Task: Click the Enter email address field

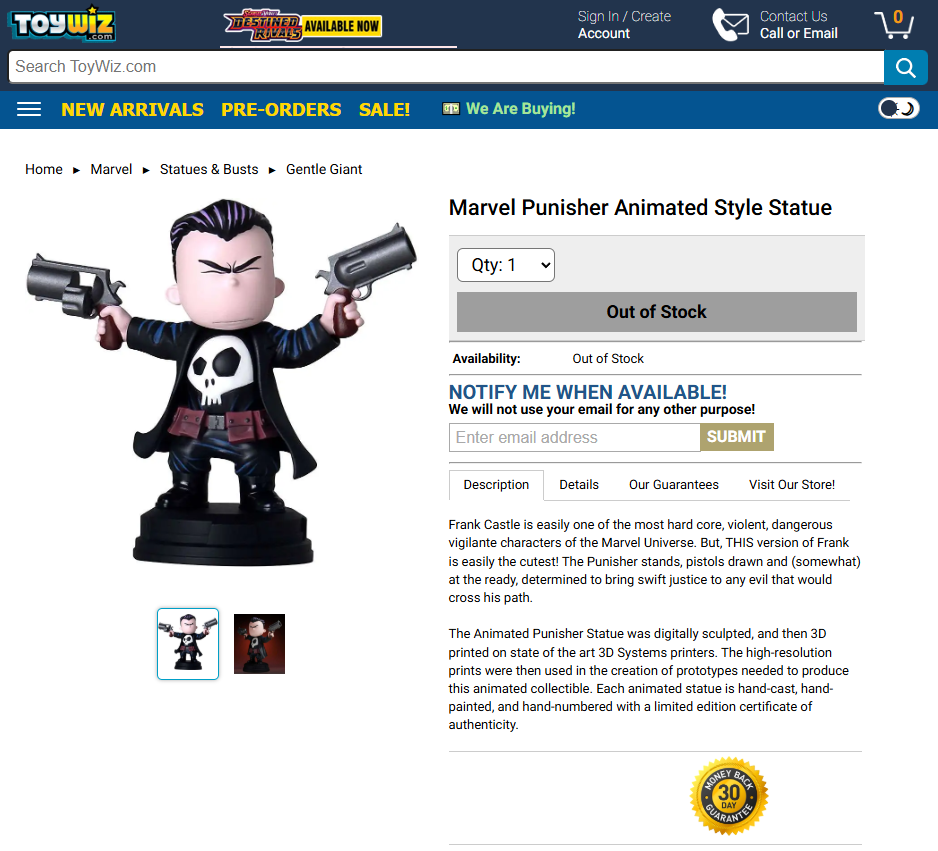Action: point(574,437)
